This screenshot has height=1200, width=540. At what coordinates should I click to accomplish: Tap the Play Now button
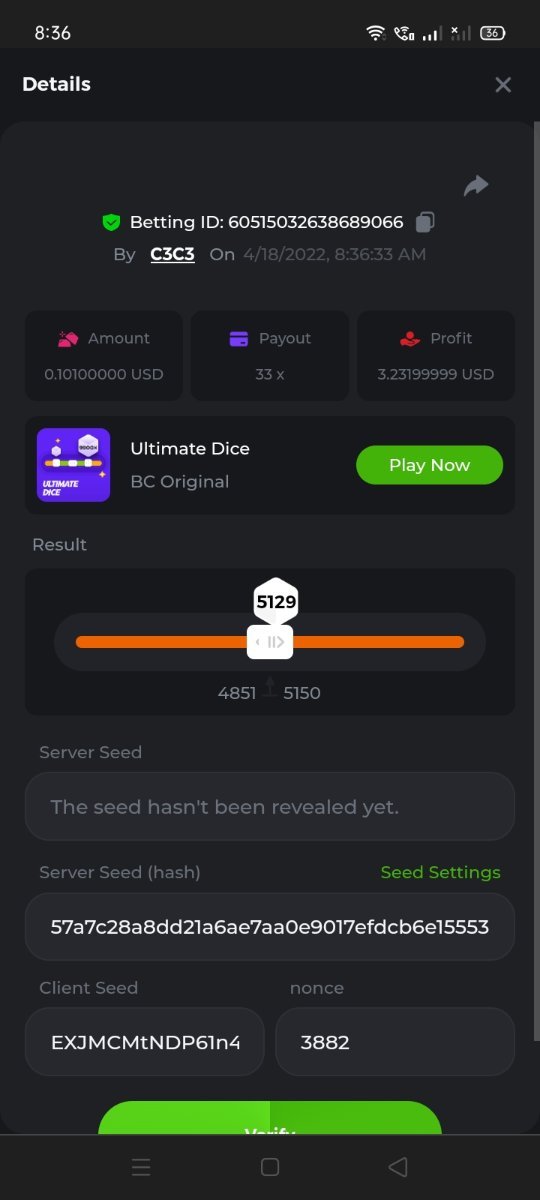[x=429, y=465]
